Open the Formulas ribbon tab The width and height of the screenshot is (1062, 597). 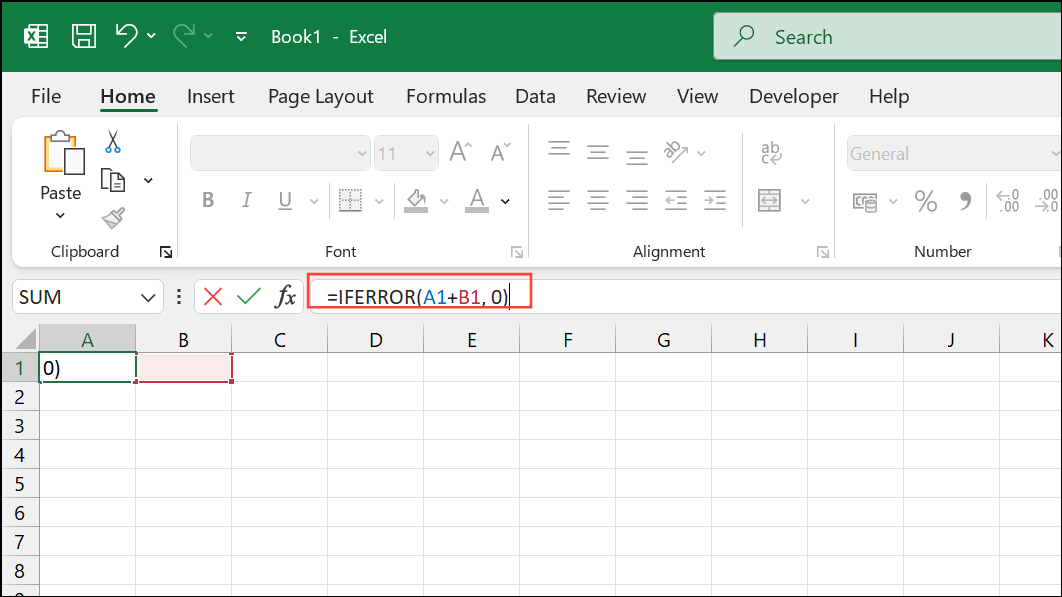pyautogui.click(x=445, y=97)
